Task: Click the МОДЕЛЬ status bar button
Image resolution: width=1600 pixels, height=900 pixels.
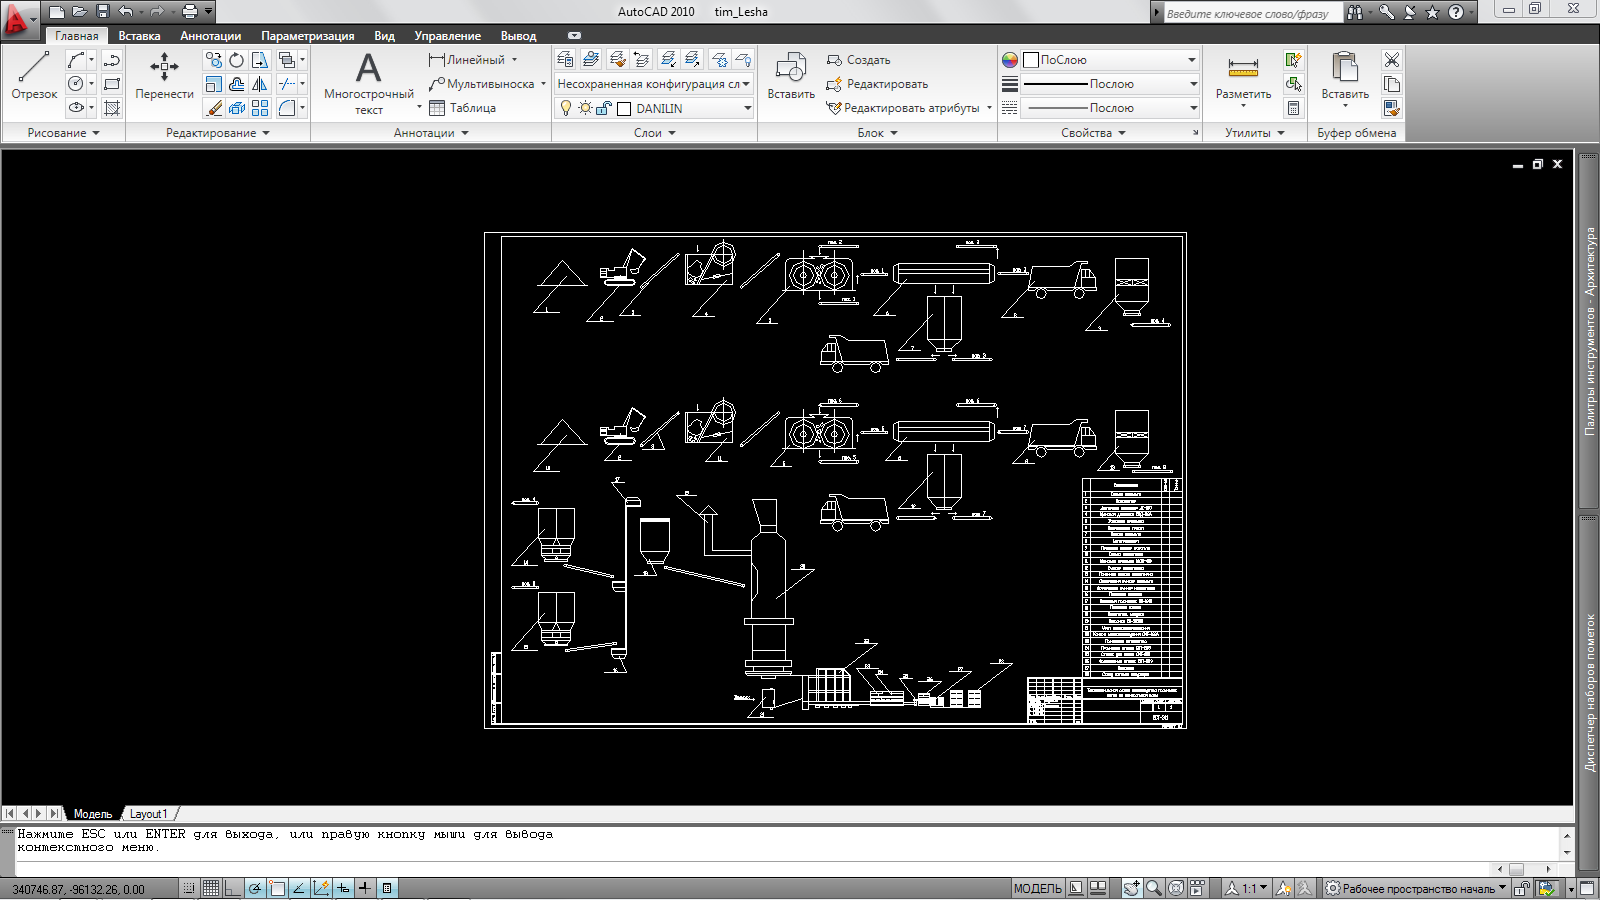Action: [1038, 888]
